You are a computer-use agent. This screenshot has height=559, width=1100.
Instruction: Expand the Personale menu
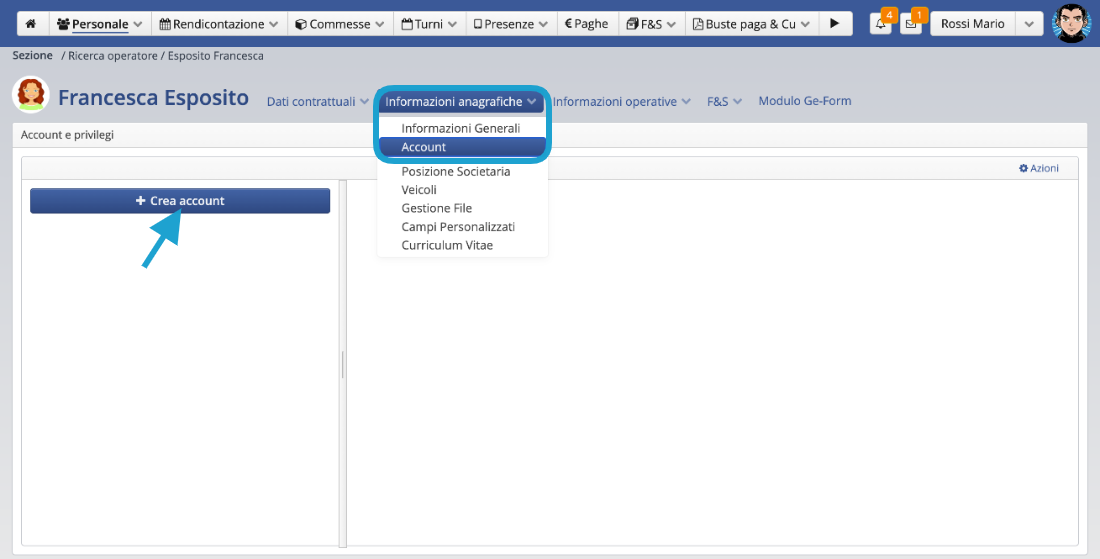(99, 24)
